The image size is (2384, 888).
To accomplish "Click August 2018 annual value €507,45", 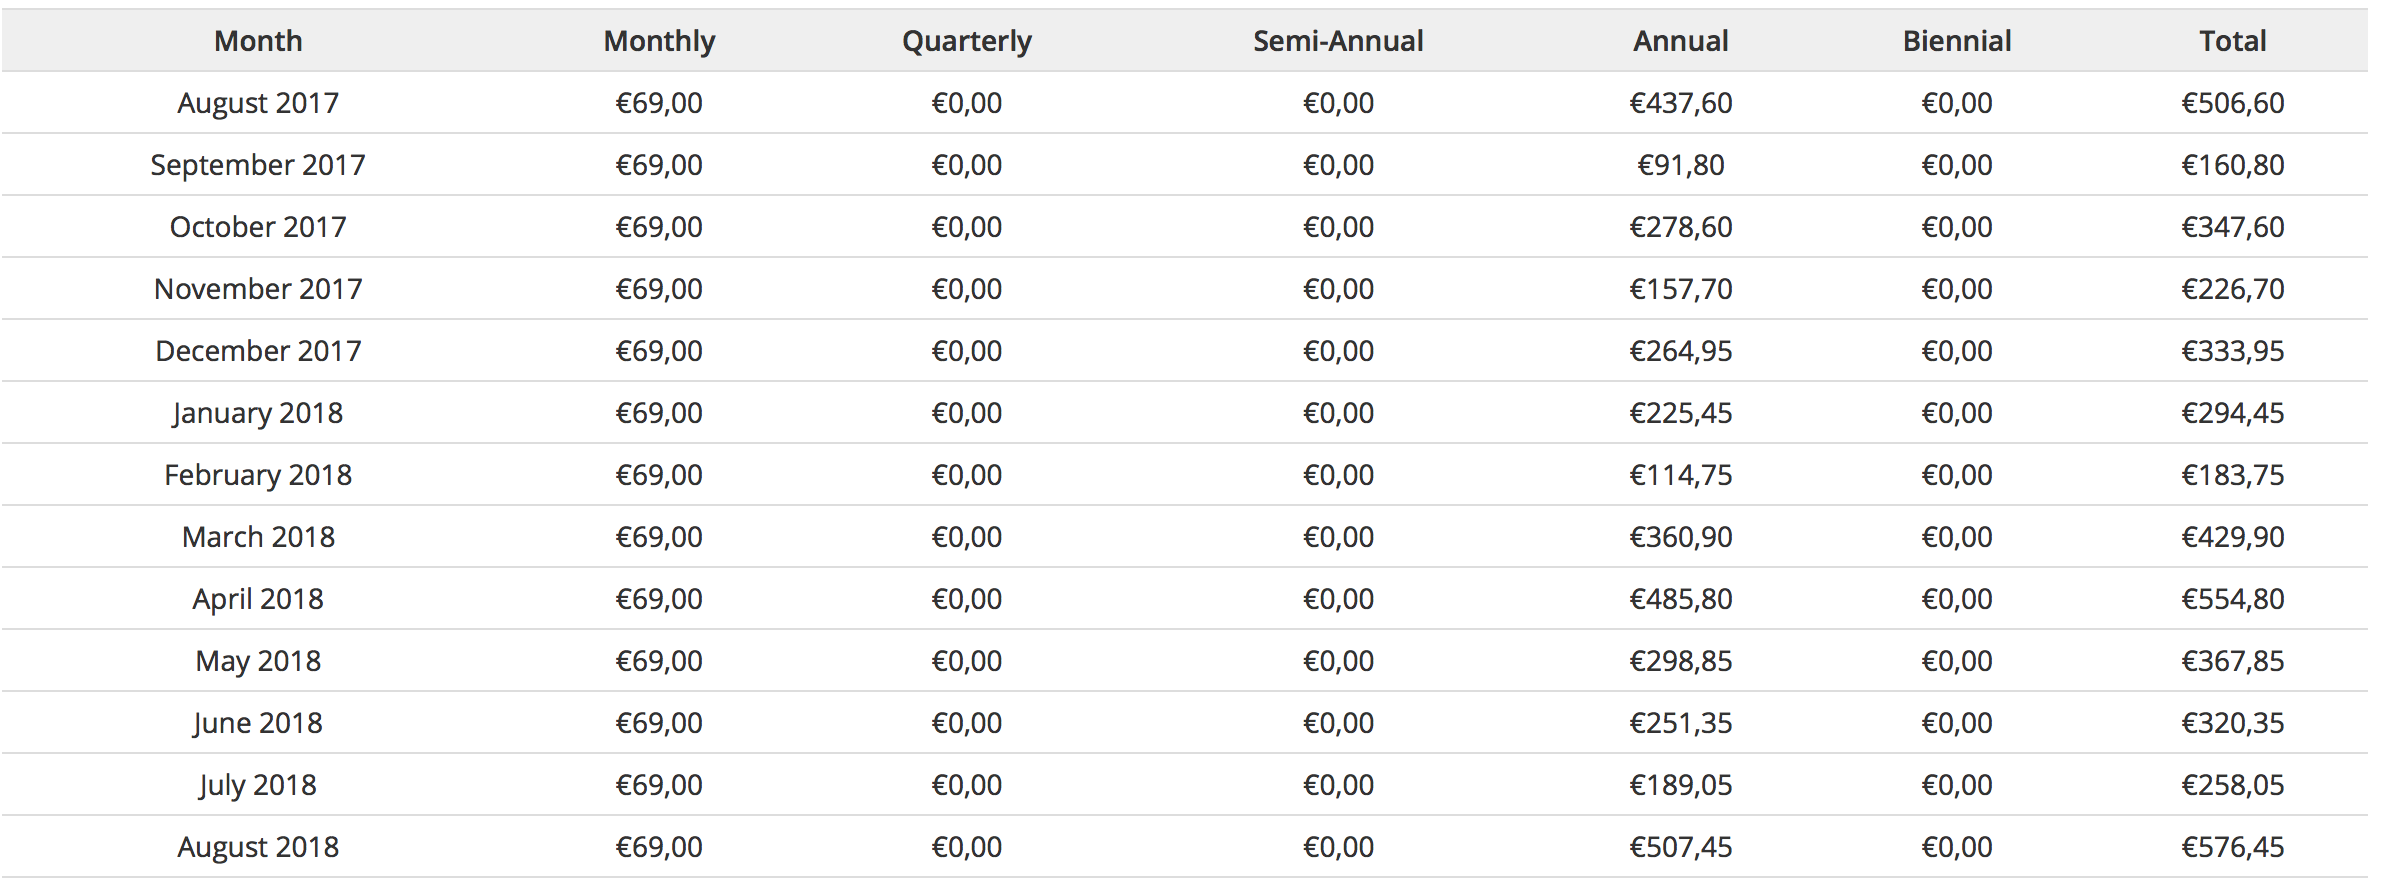I will 1681,847.
